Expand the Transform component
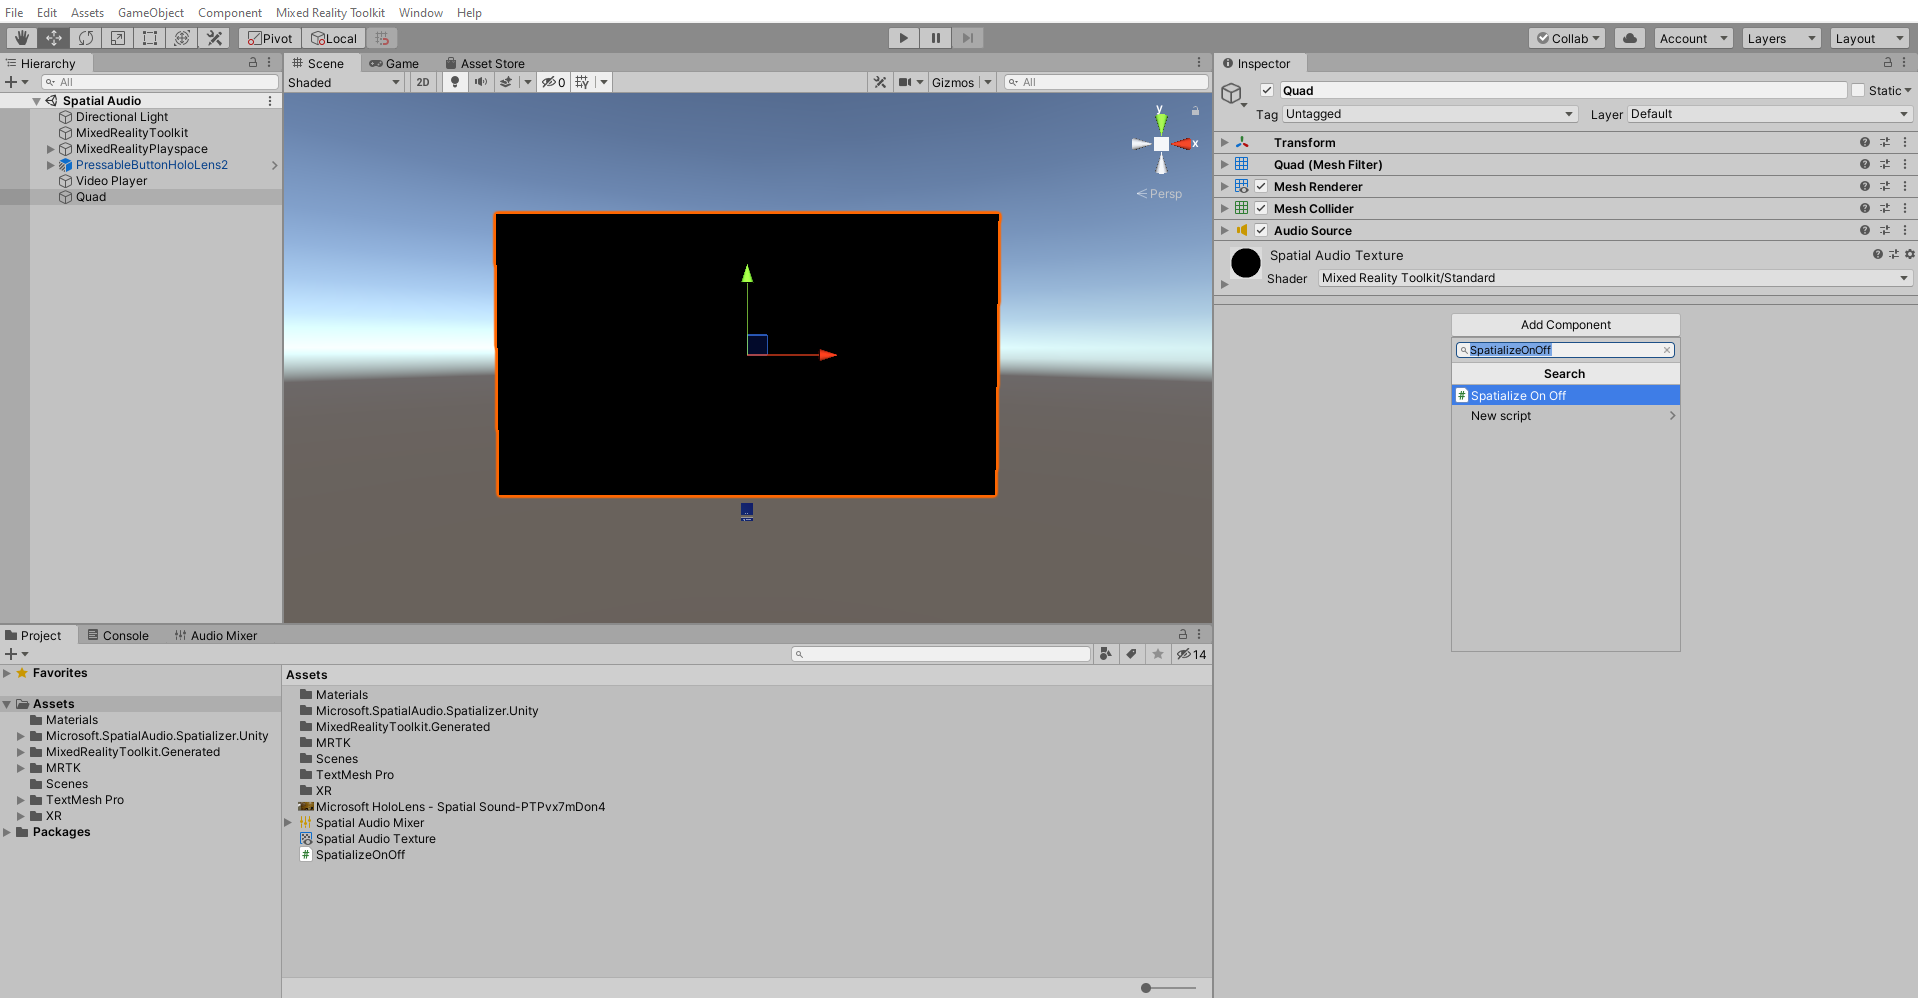 click(1224, 143)
